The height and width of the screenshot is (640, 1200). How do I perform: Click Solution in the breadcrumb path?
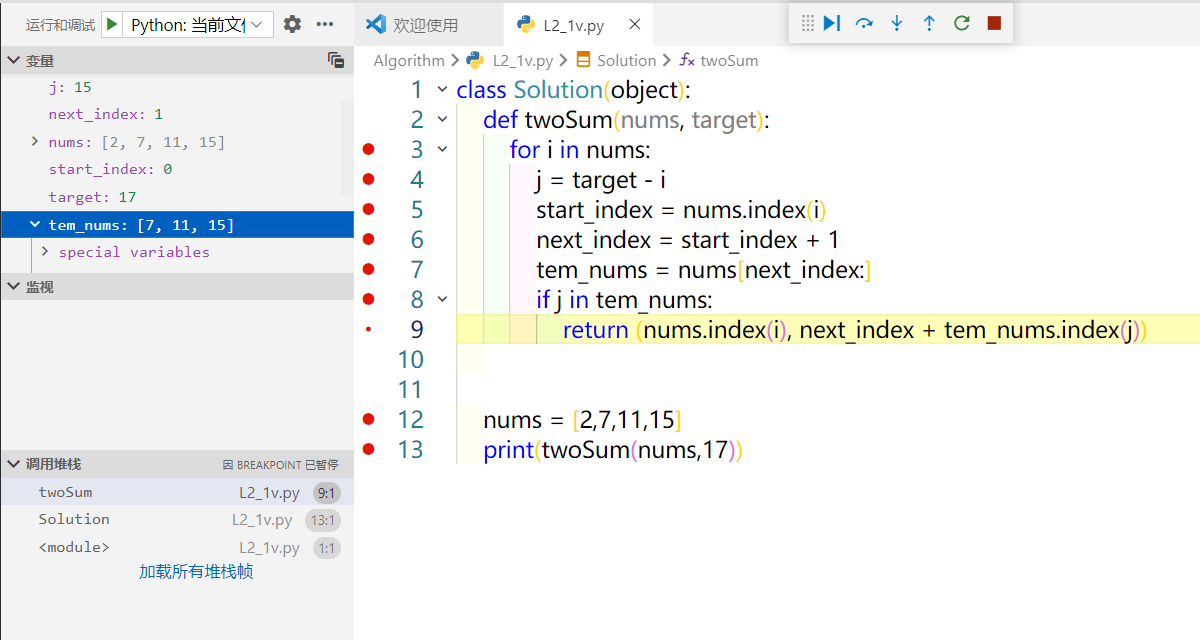[627, 60]
